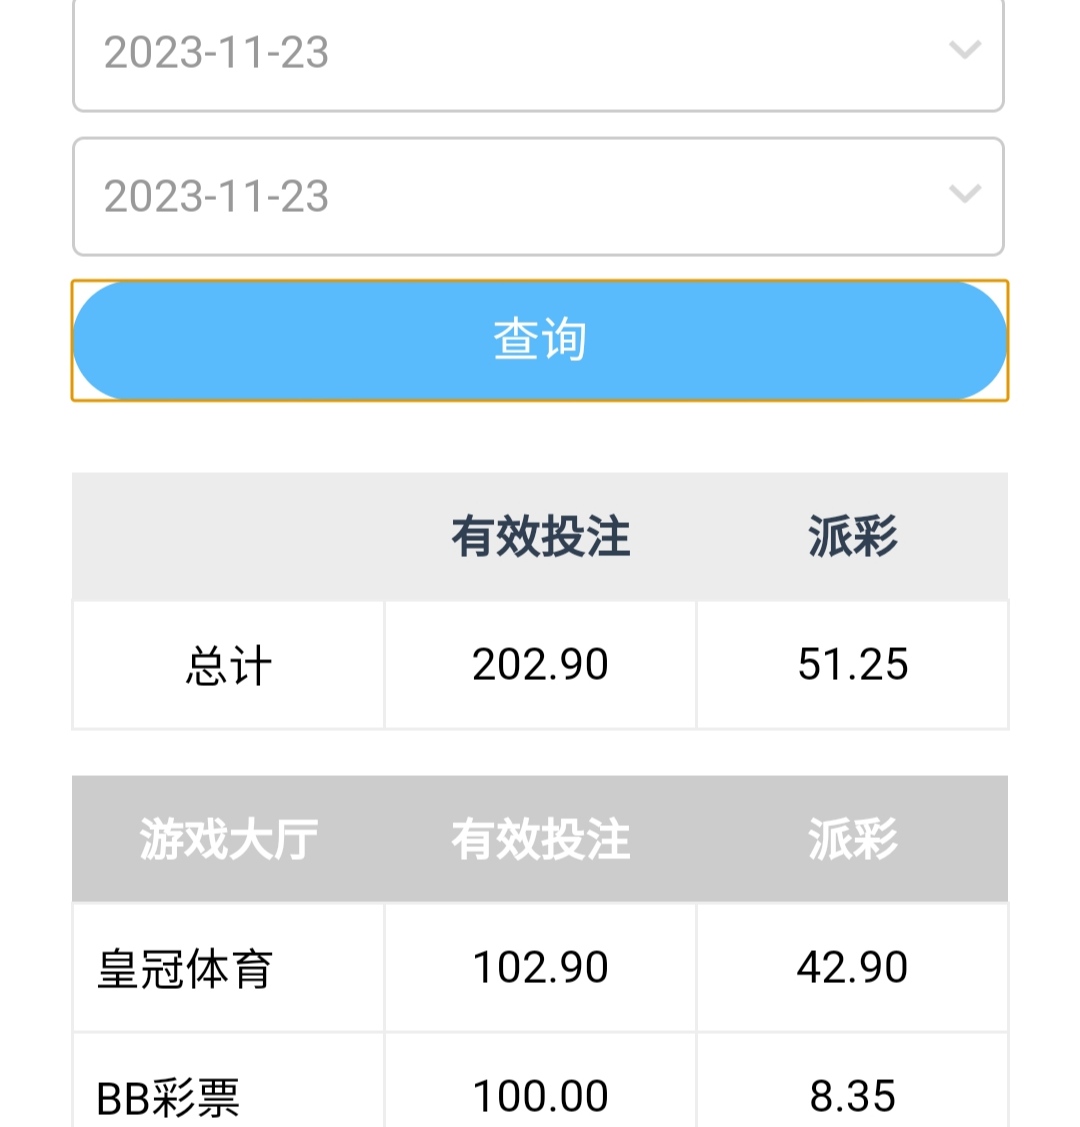
Task: Select the 总计 row label
Action: point(228,666)
